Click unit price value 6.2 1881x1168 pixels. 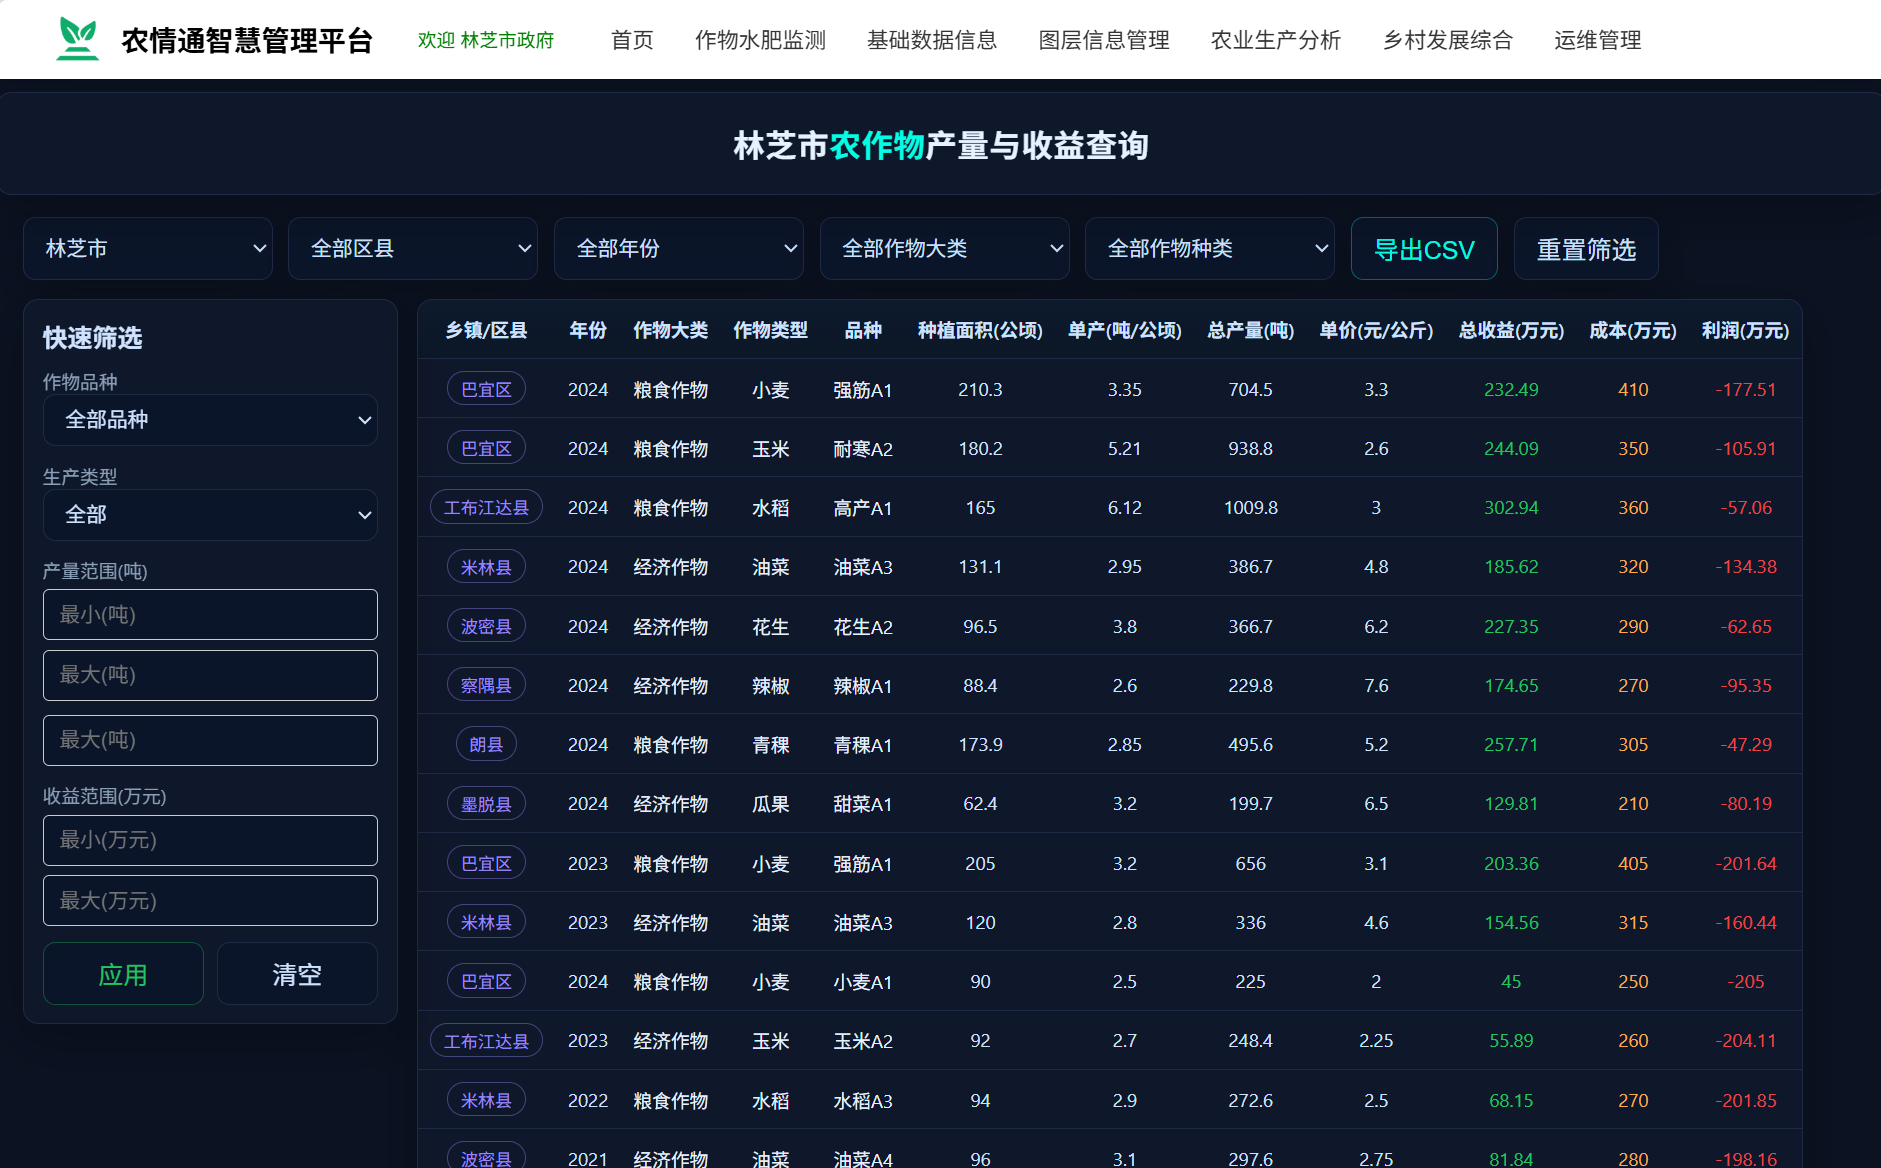1376,626
